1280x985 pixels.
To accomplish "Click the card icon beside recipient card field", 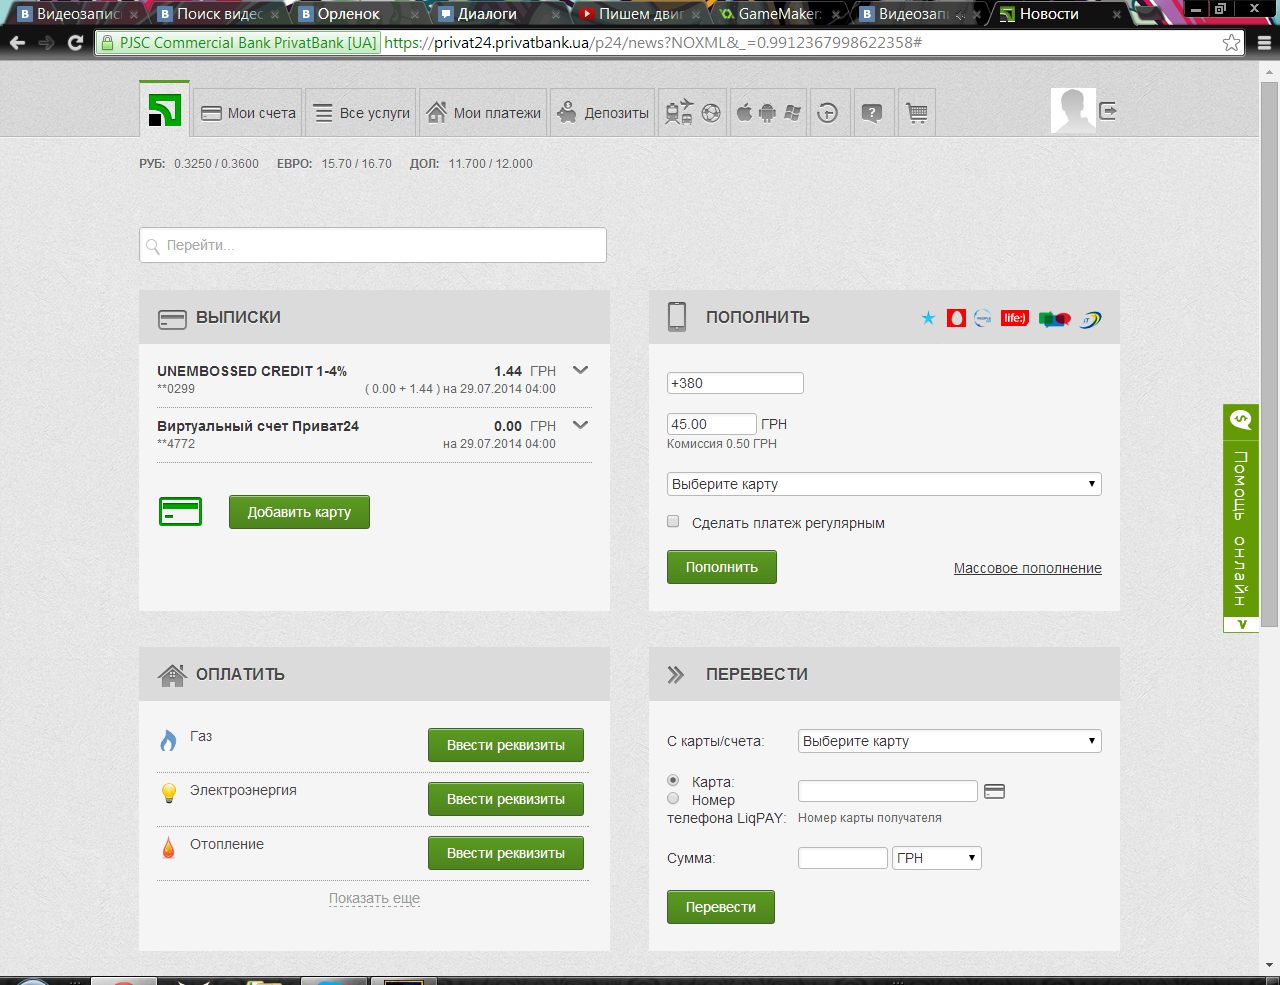I will 994,791.
